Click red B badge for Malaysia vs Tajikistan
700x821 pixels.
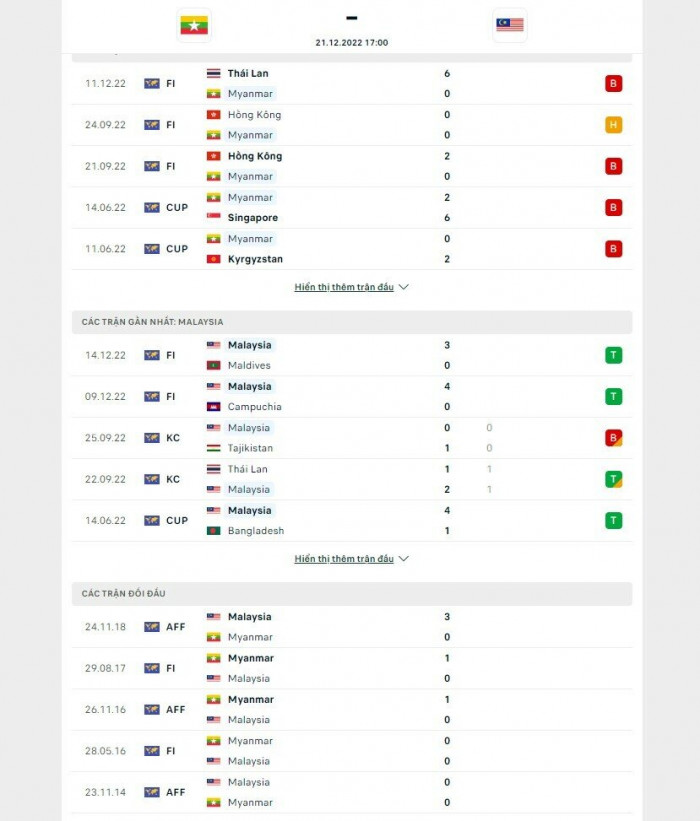pyautogui.click(x=613, y=438)
